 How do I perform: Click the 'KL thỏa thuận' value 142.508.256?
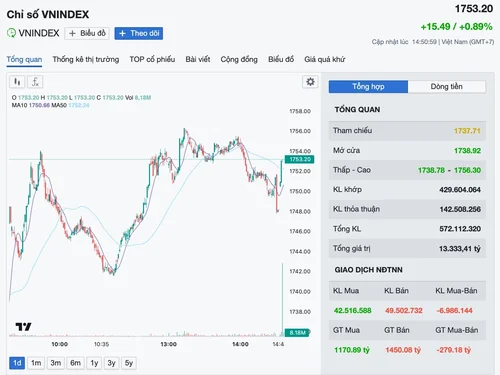pos(460,209)
